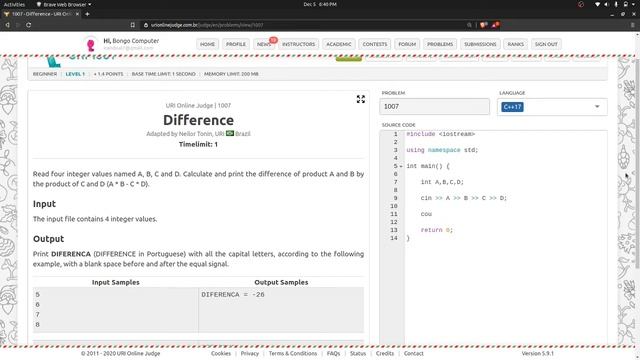Open the PROFILE menu item

click(x=236, y=44)
